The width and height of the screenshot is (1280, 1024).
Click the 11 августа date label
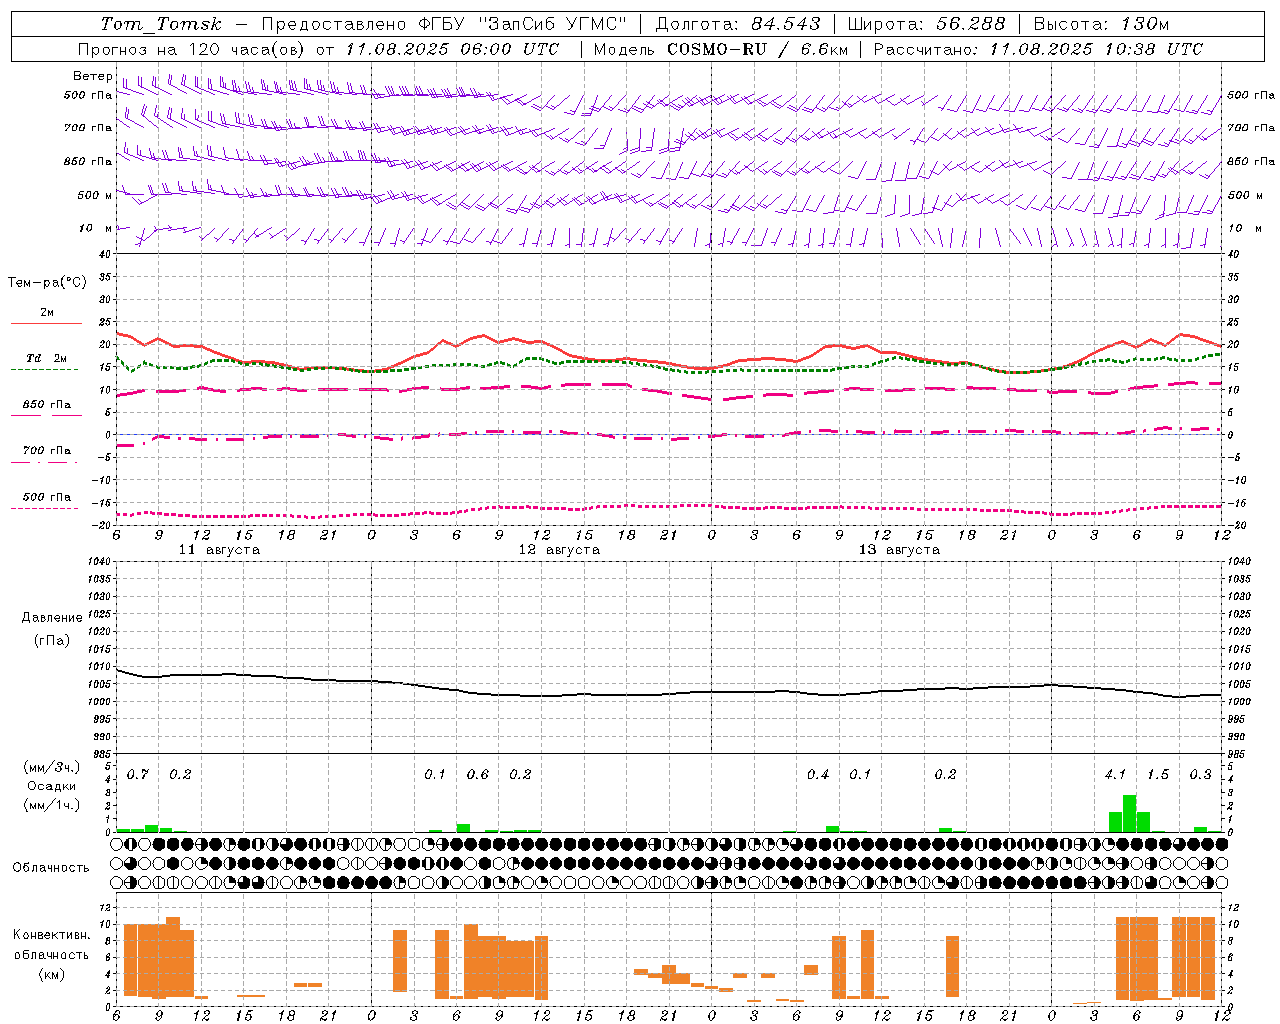click(219, 550)
